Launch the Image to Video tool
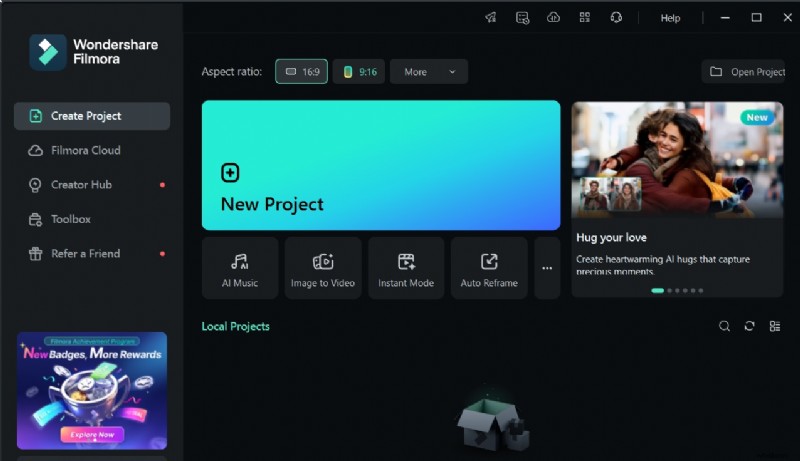This screenshot has height=461, width=800. click(323, 268)
